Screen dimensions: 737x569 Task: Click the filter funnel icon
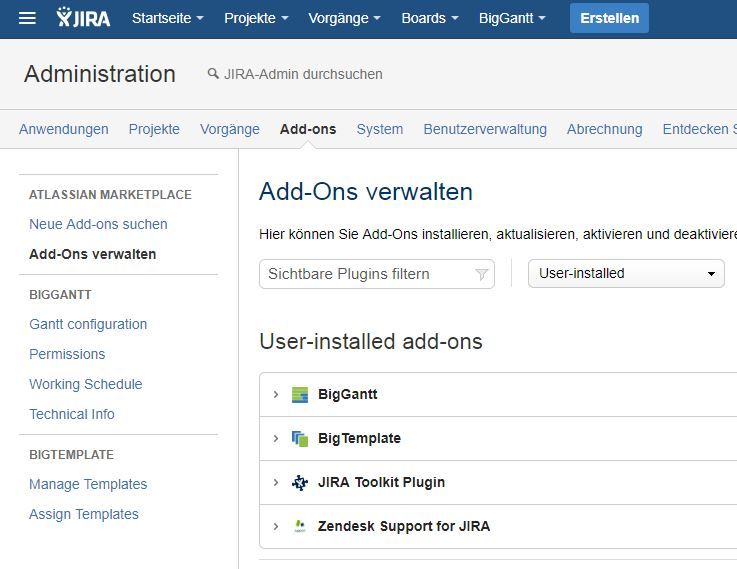tap(481, 274)
